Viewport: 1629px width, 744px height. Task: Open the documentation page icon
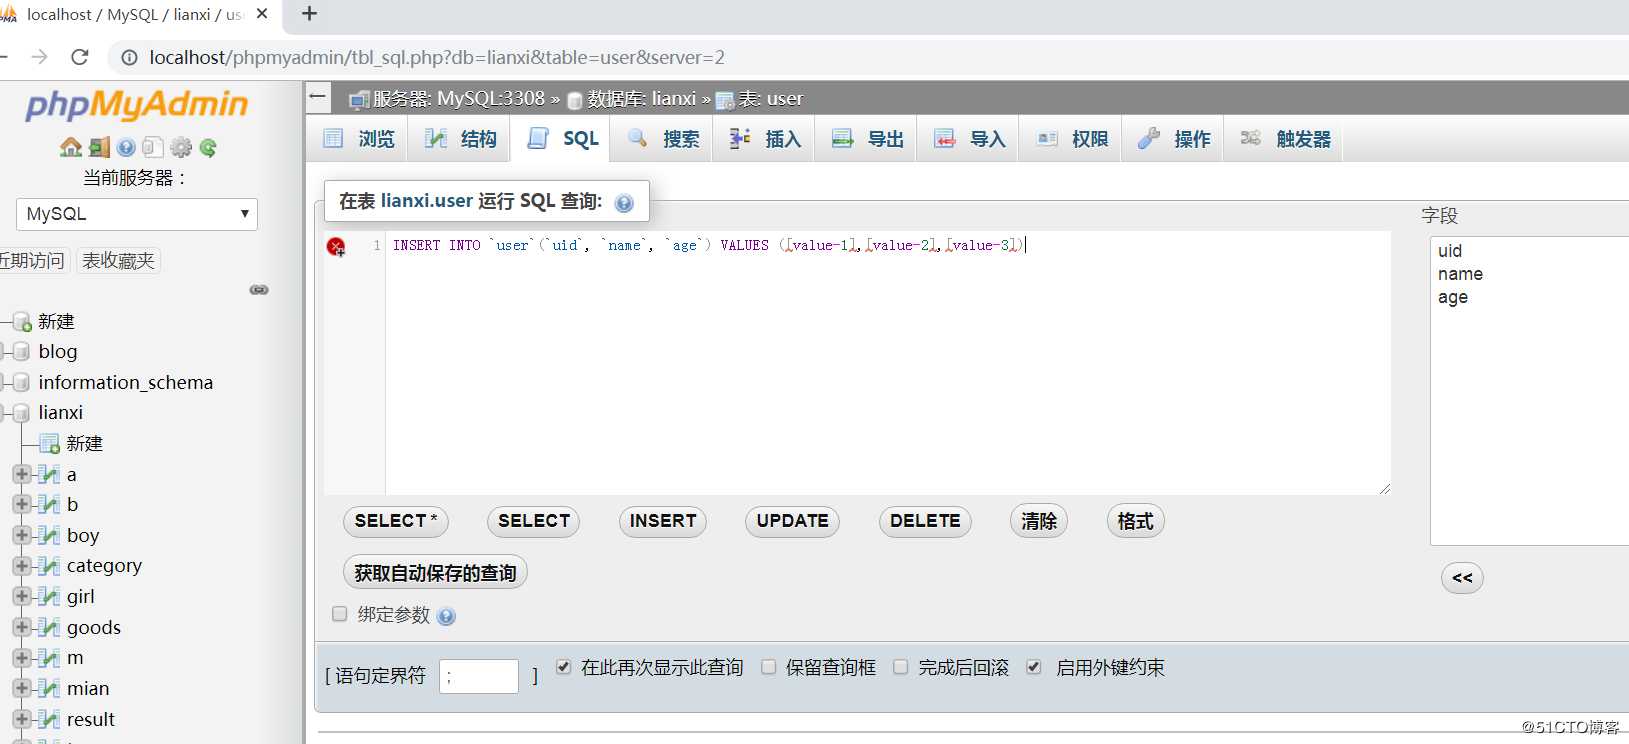(x=152, y=148)
